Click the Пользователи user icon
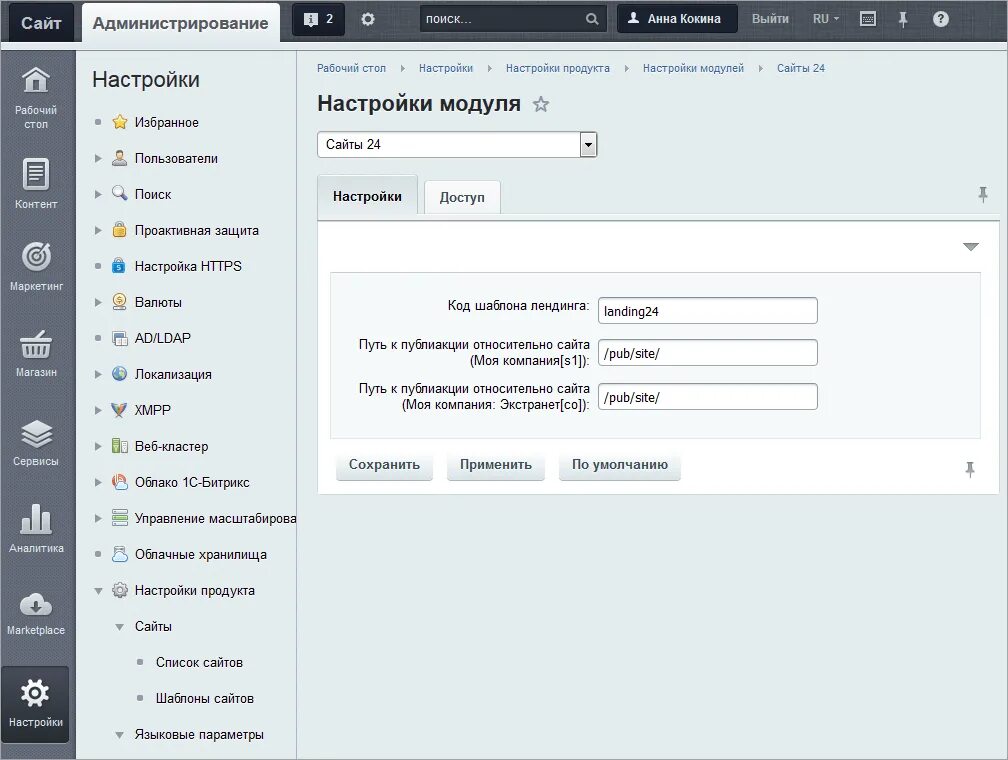This screenshot has width=1008, height=760. pyautogui.click(x=120, y=158)
